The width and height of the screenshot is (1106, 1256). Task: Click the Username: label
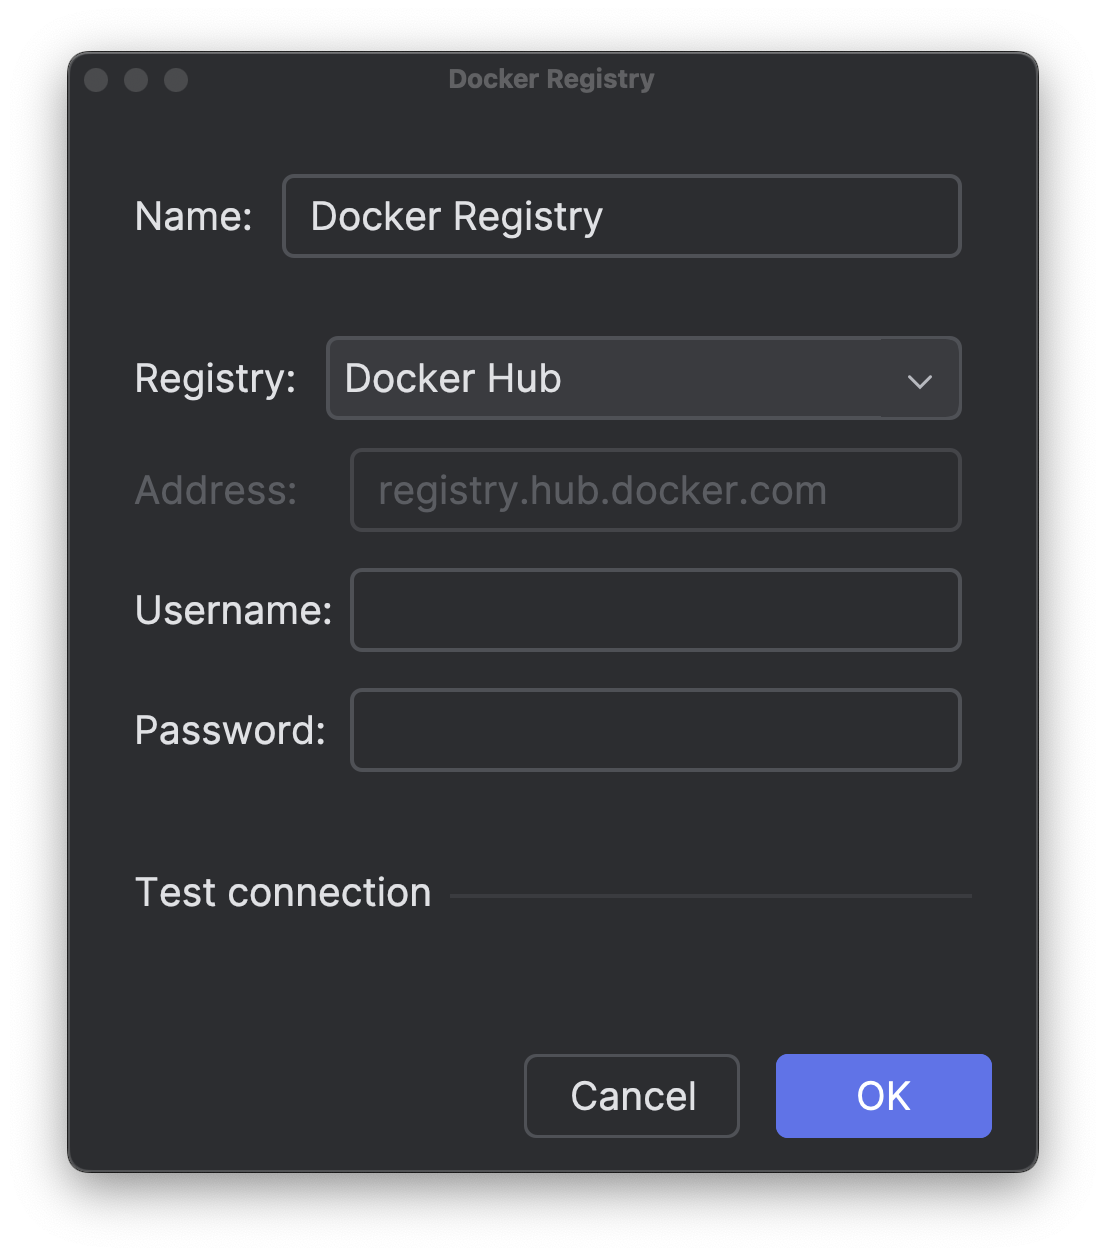[x=234, y=610]
